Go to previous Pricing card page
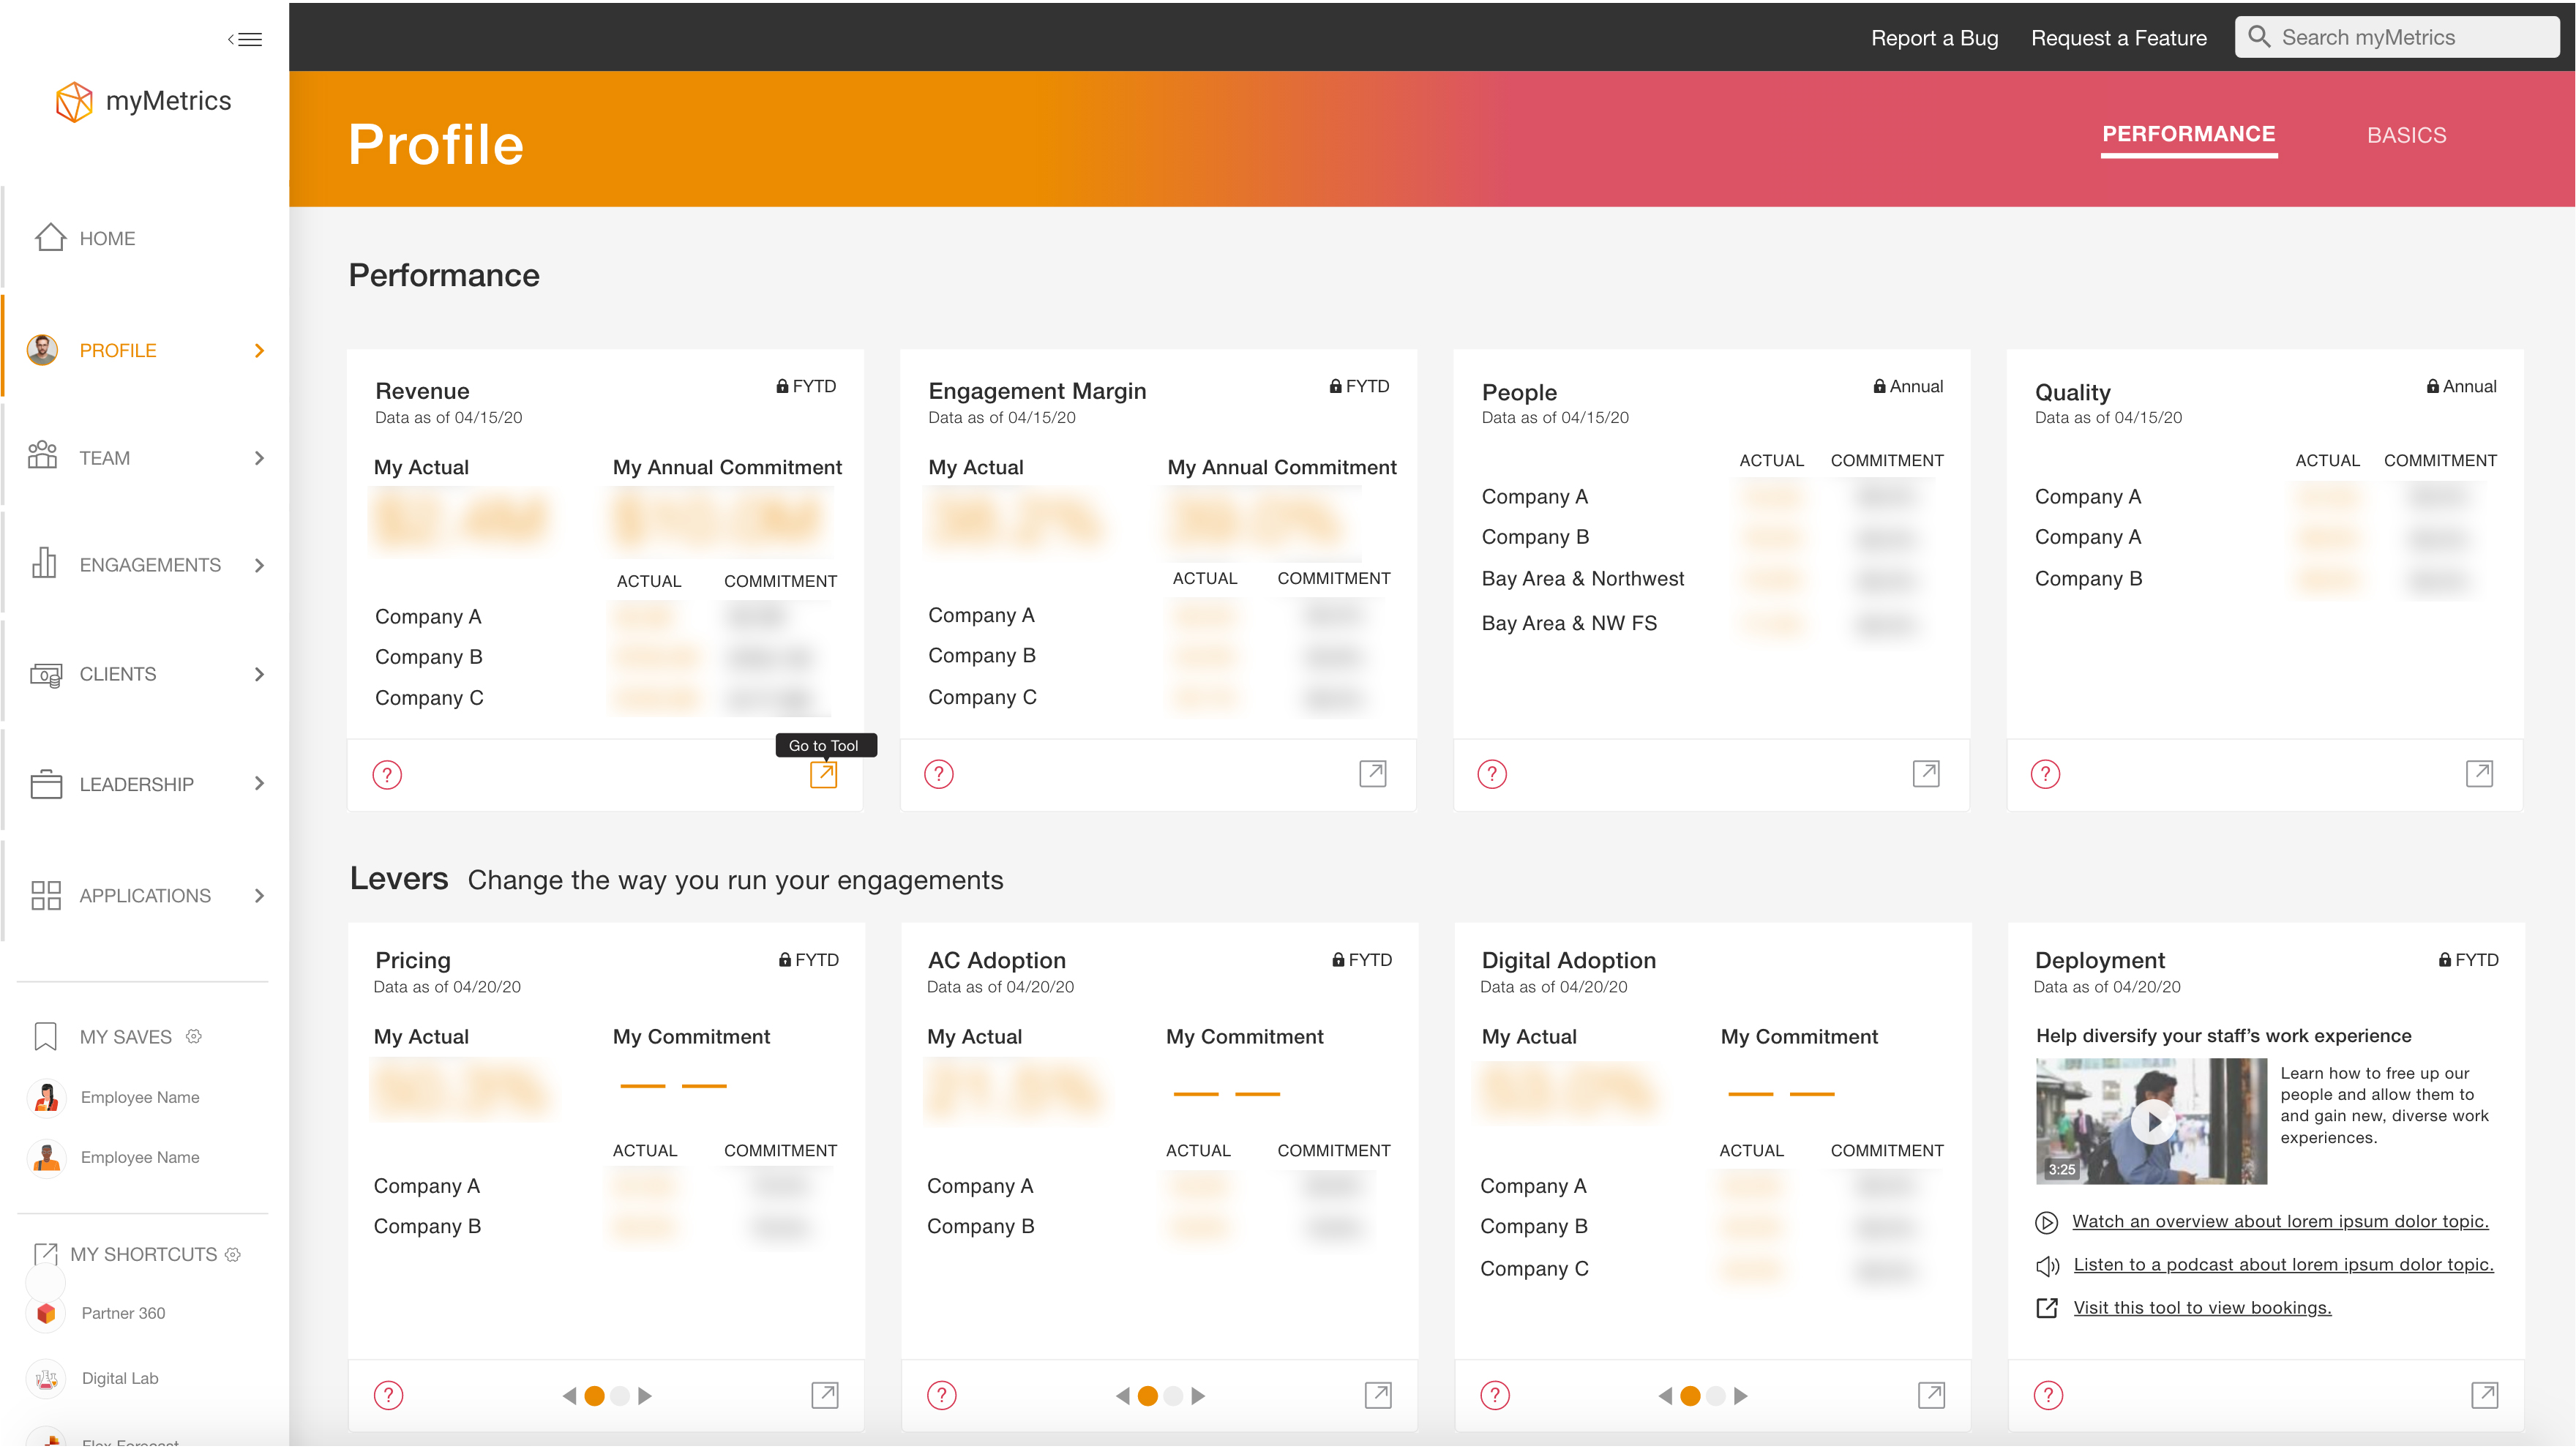Viewport: 2576px width, 1449px height. 569,1396
